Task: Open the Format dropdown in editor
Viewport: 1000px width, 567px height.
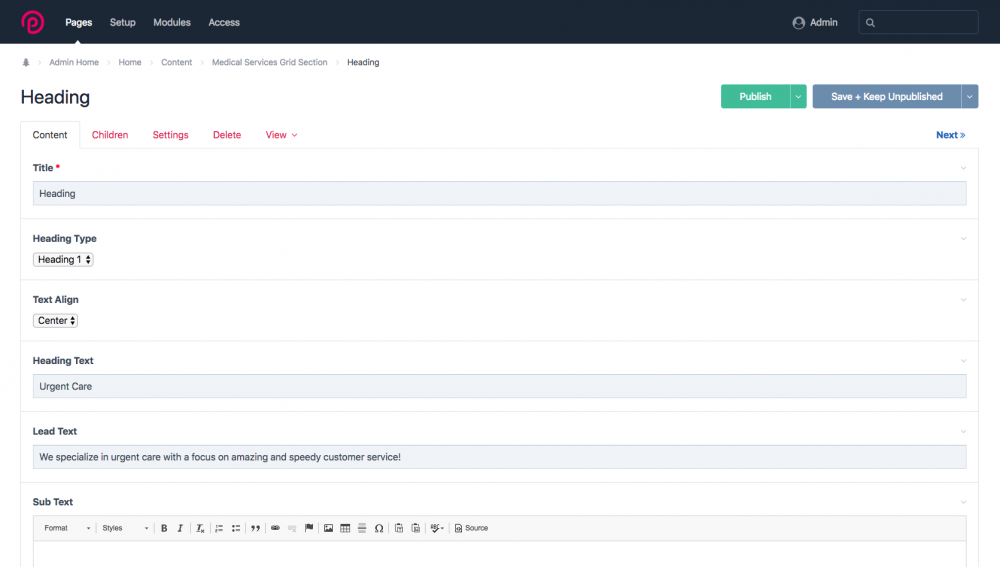Action: 67,528
